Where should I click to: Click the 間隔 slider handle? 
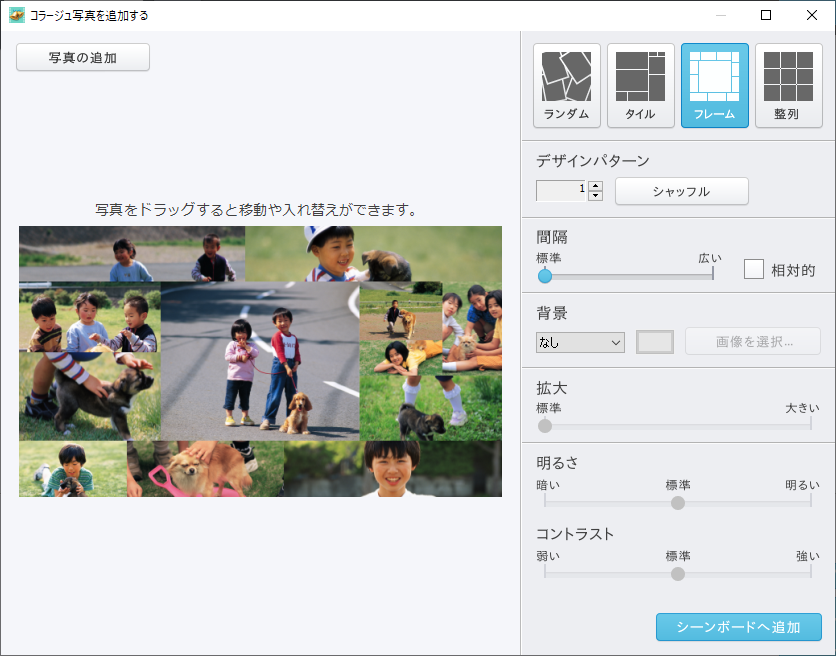click(545, 276)
